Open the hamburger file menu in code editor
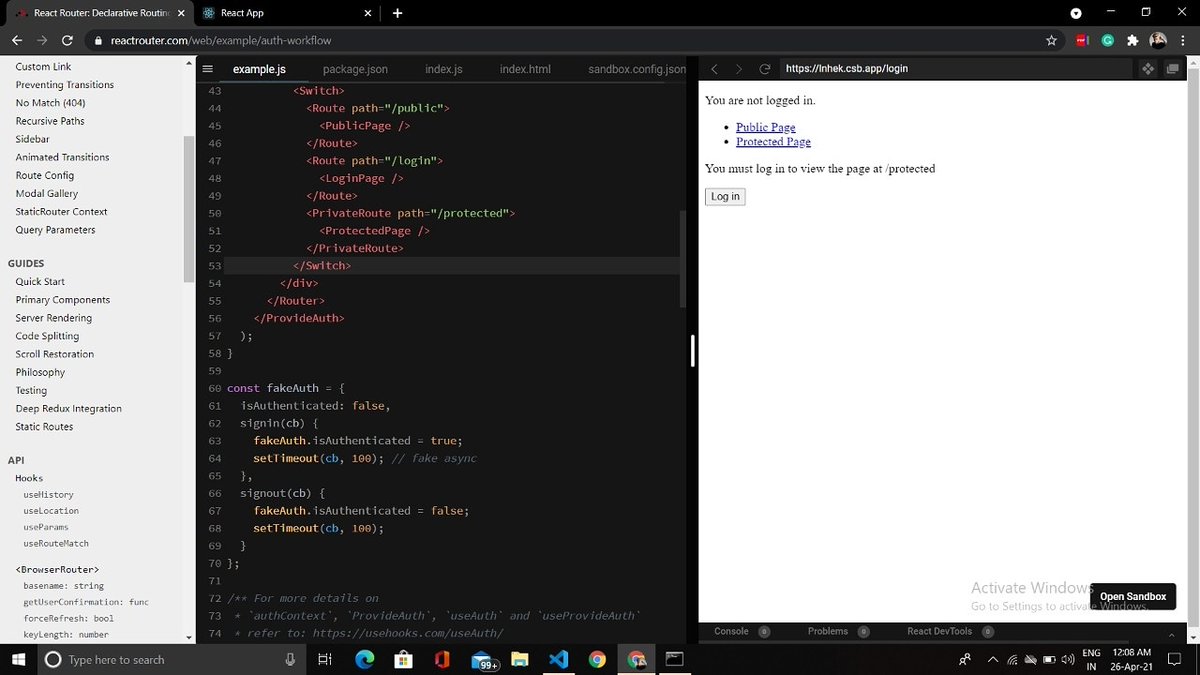The image size is (1200, 675). pos(208,69)
